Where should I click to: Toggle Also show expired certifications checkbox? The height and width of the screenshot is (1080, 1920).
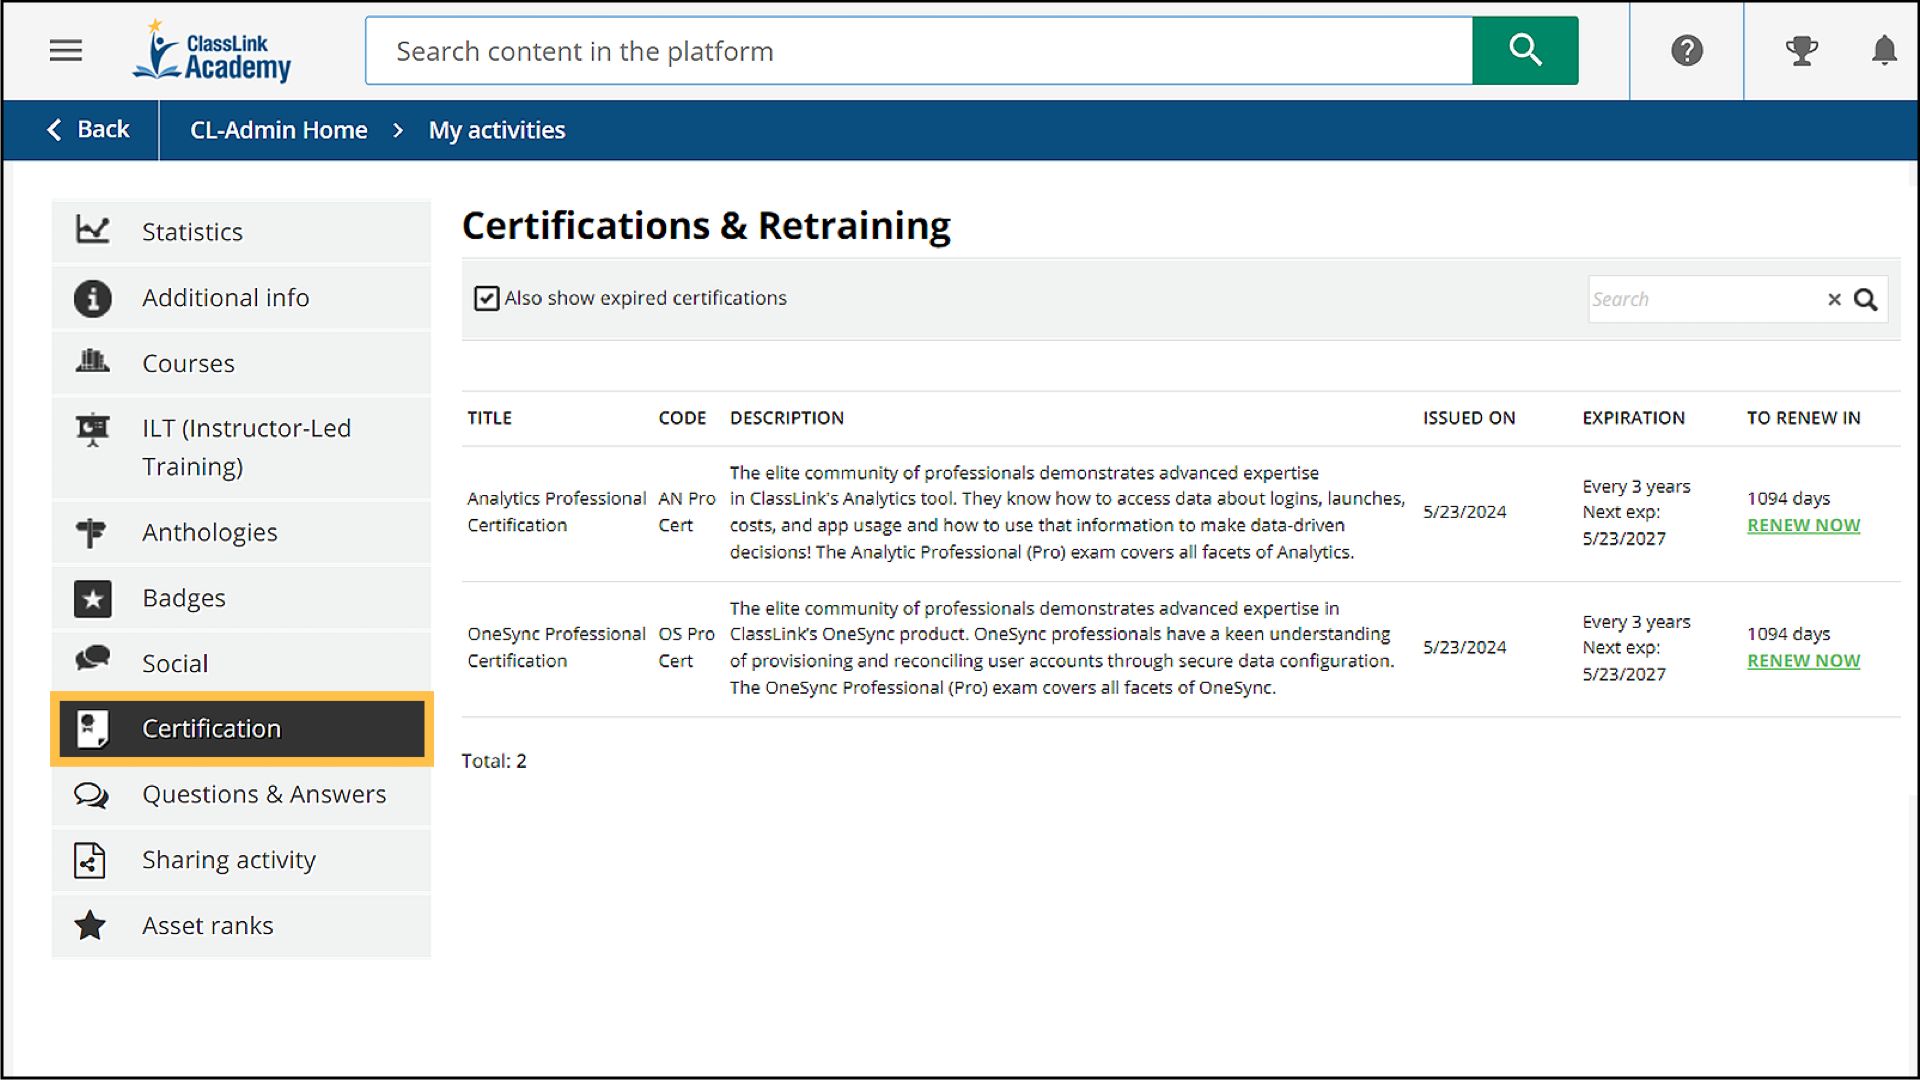pos(486,298)
